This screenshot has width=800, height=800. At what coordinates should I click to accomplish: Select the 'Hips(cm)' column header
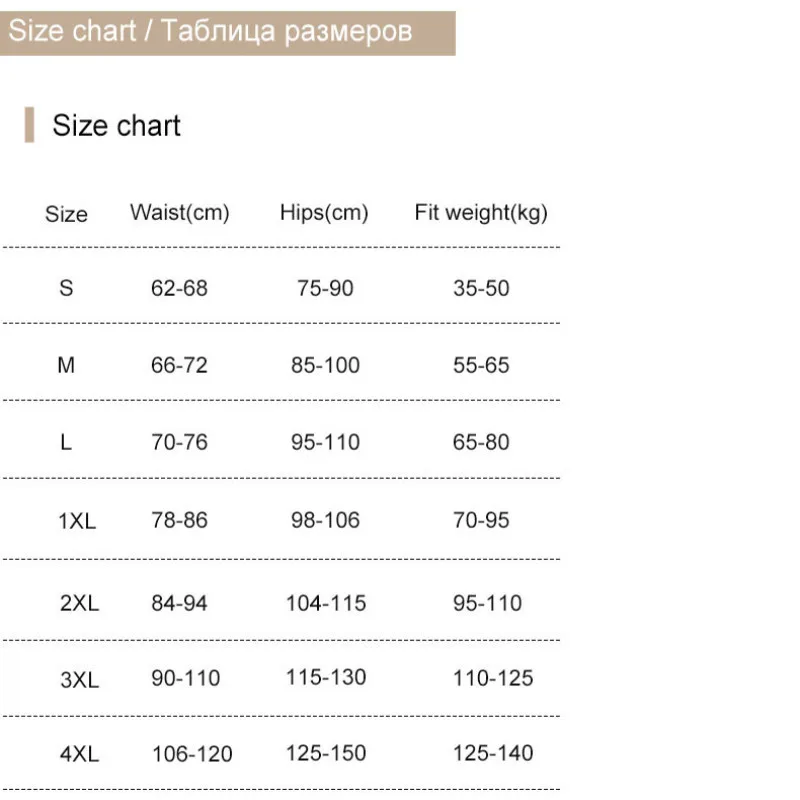pos(324,212)
